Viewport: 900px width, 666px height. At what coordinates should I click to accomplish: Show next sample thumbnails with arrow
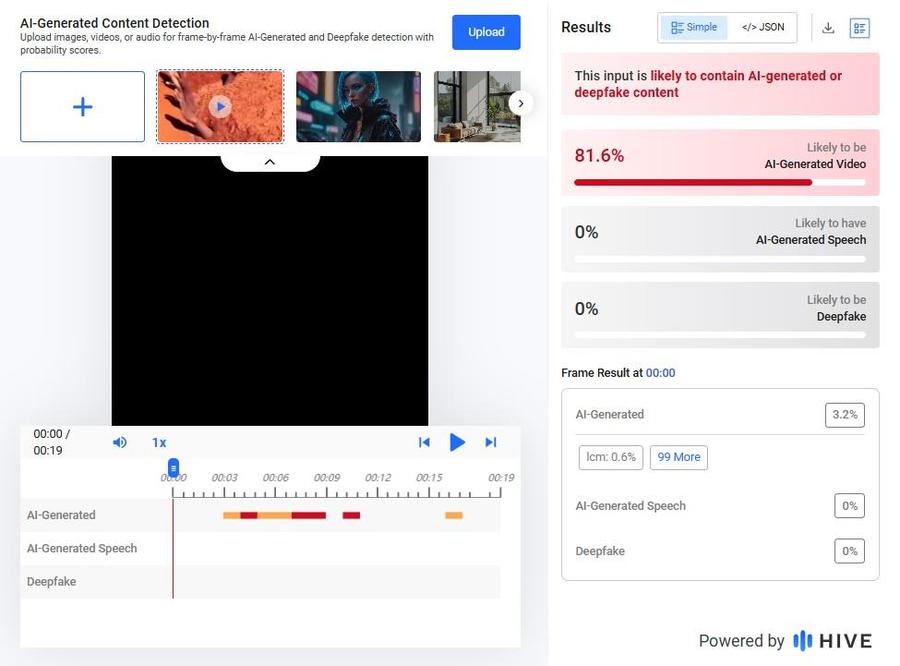[x=521, y=103]
